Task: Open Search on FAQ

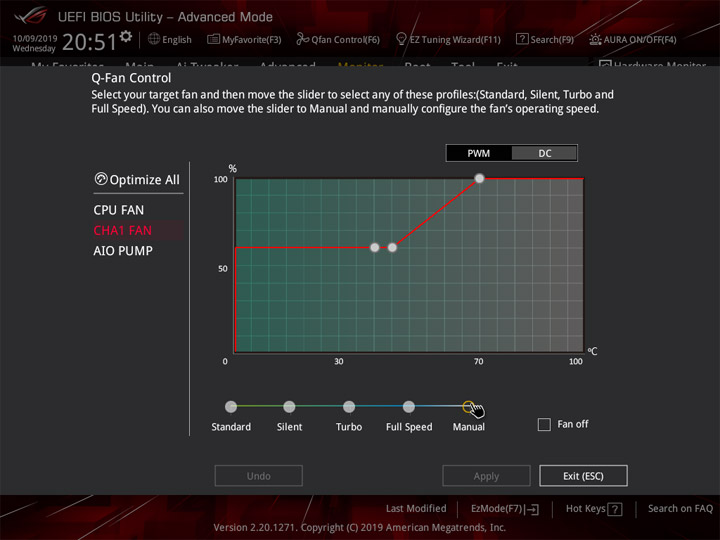Action: (x=680, y=508)
